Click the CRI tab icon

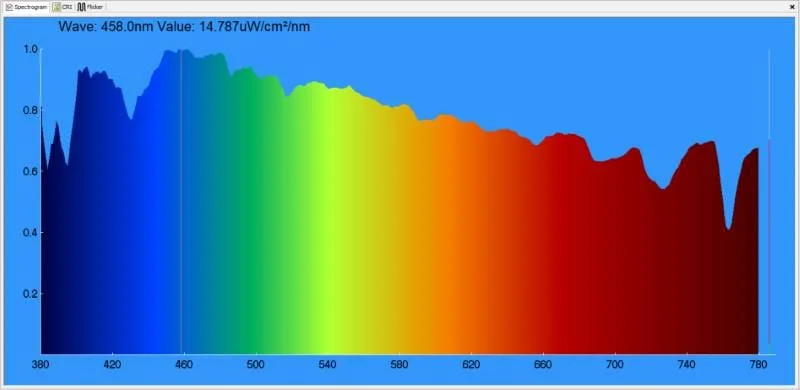57,7
